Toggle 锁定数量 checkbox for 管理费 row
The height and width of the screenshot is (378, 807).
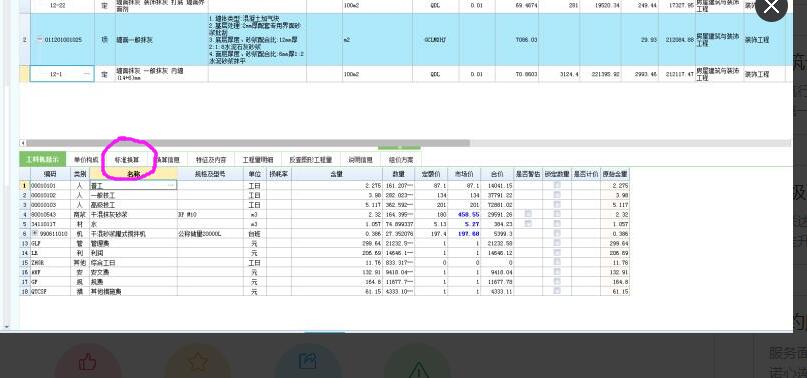[x=557, y=243]
